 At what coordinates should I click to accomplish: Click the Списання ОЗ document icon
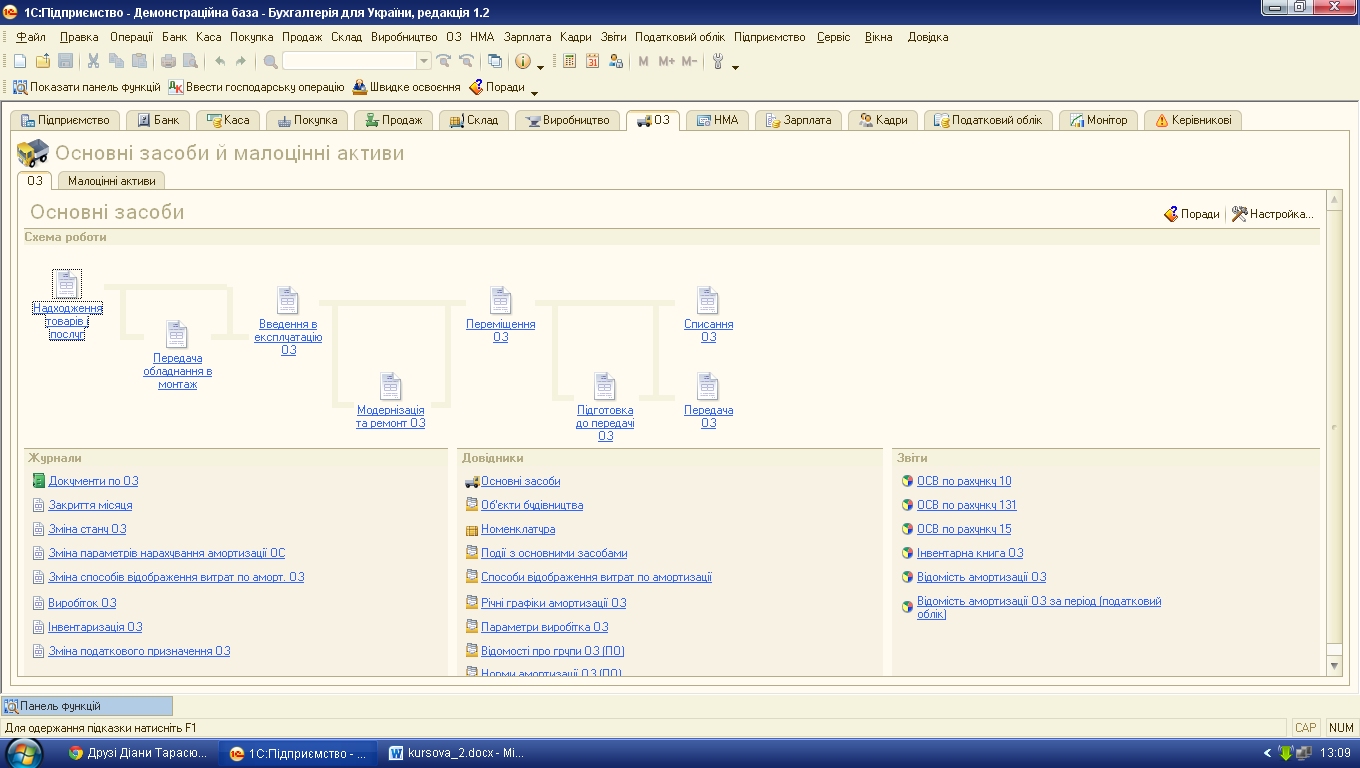click(708, 300)
